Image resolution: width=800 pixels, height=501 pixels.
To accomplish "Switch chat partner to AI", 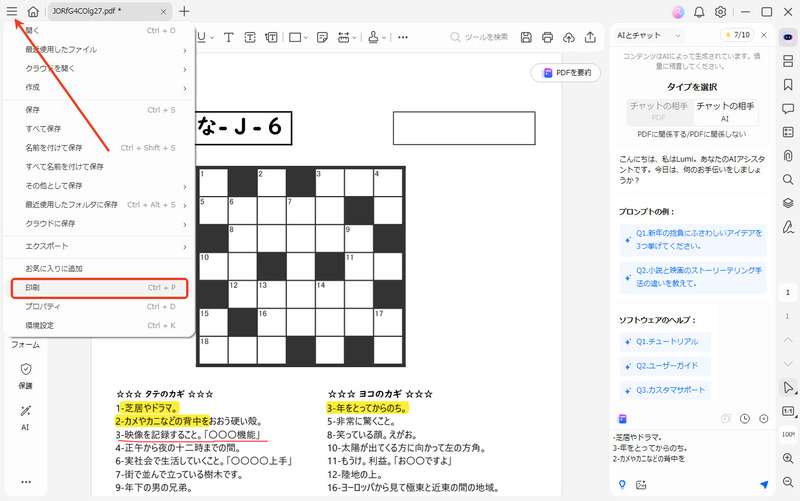I will [x=725, y=111].
